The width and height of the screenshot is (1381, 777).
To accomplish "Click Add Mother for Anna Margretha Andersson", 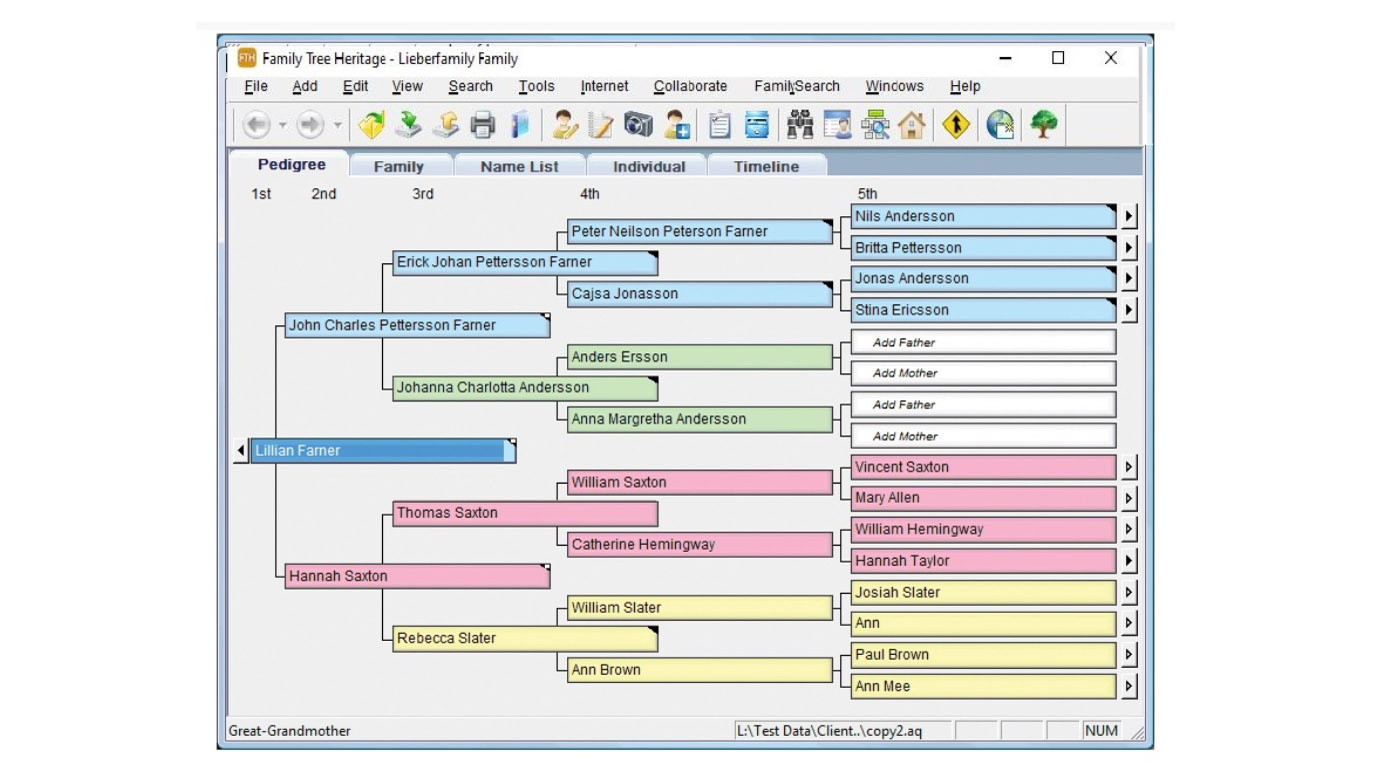I will (983, 436).
